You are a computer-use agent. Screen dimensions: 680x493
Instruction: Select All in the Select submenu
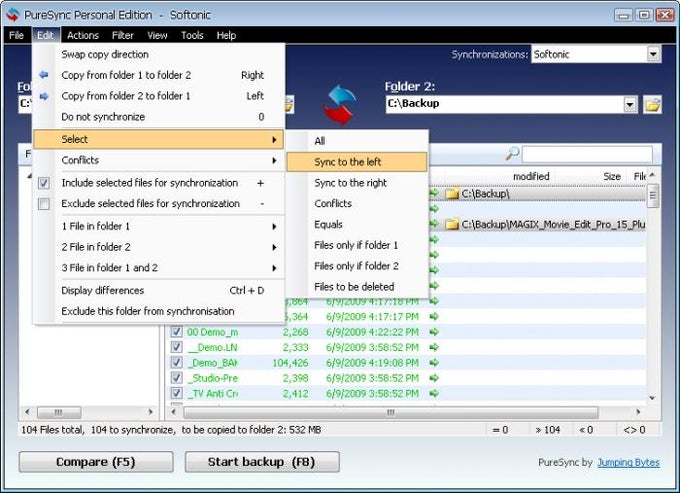click(x=357, y=141)
